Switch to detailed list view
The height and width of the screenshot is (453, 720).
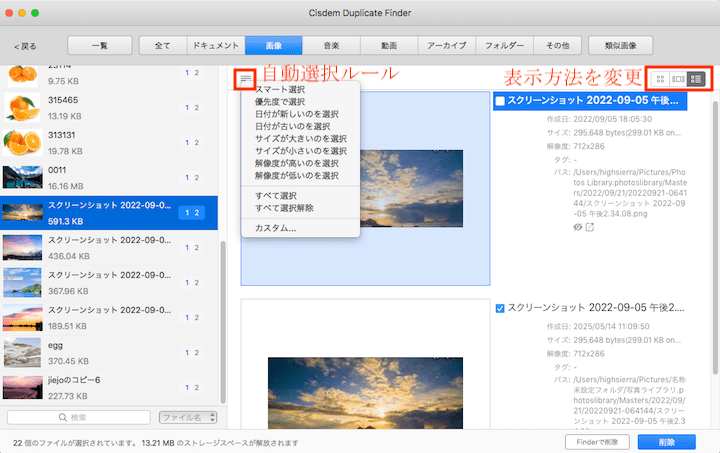pyautogui.click(x=697, y=78)
